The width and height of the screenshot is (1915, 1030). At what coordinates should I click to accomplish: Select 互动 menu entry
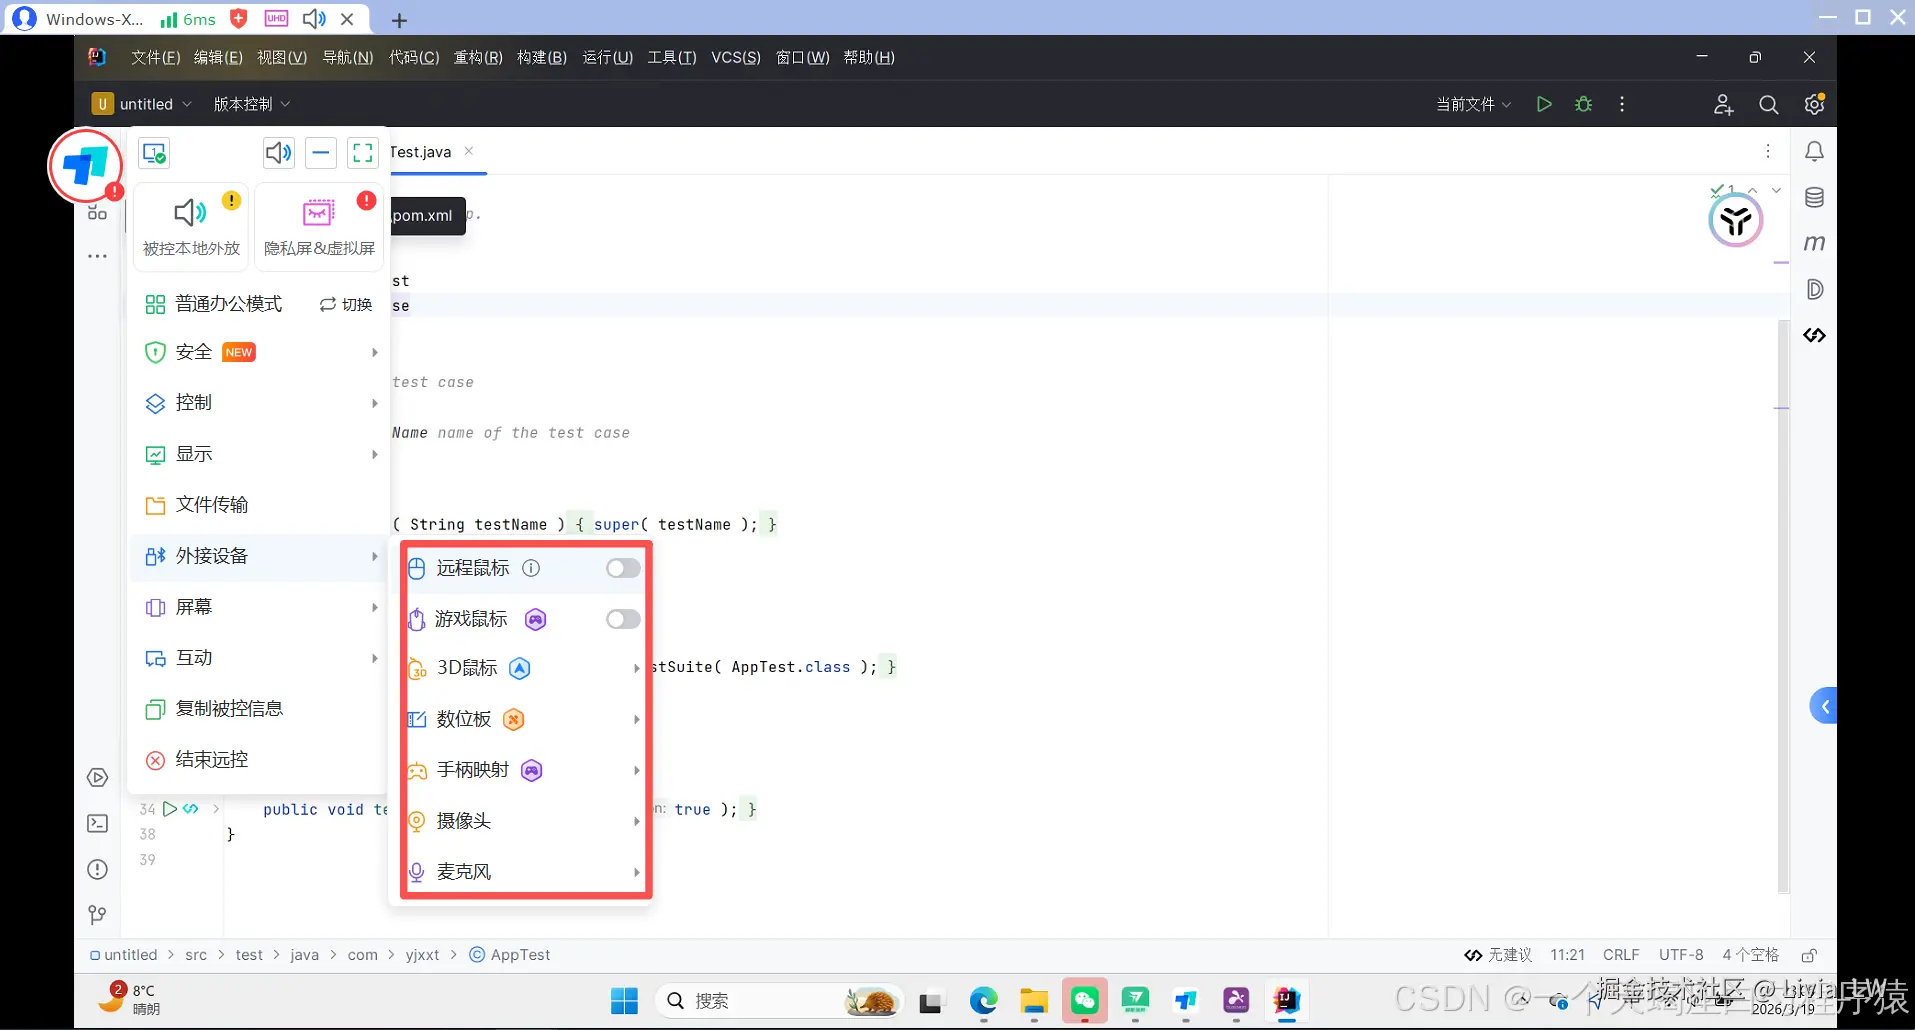[x=258, y=658]
